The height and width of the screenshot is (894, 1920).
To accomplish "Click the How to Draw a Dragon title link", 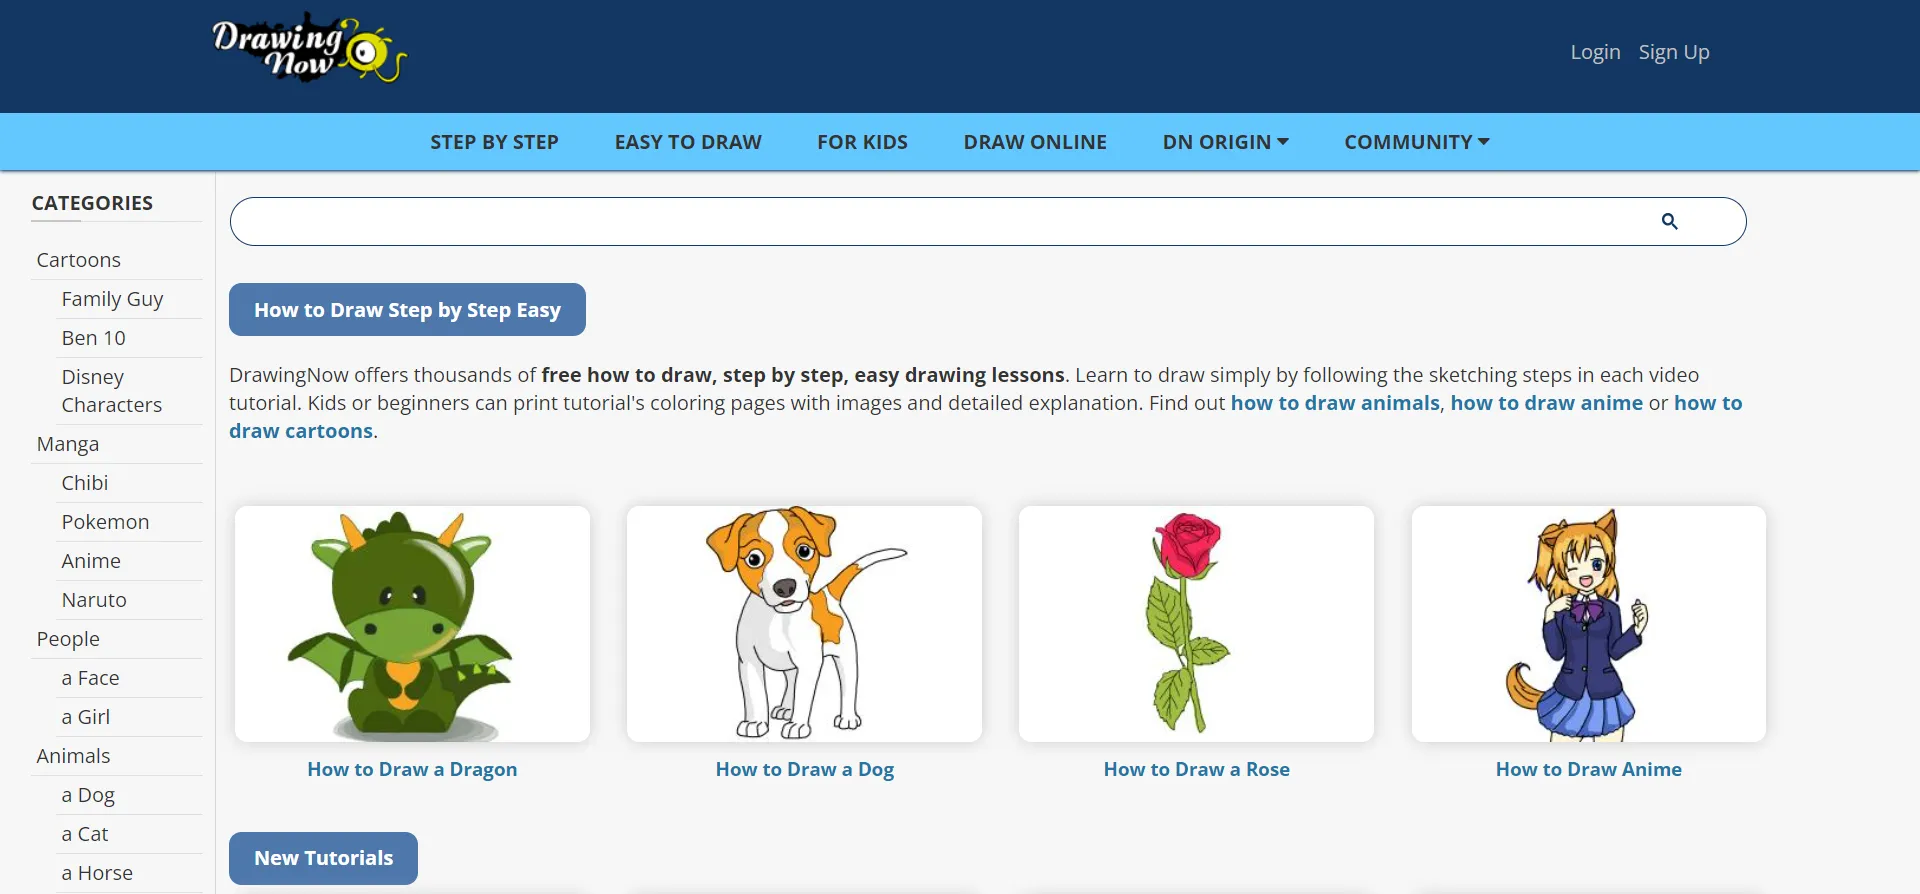I will 412,769.
